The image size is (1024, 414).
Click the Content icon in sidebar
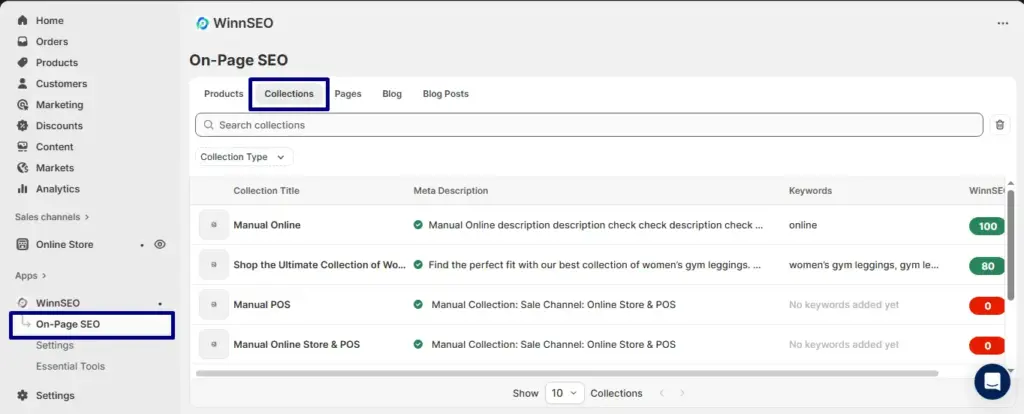tap(23, 147)
